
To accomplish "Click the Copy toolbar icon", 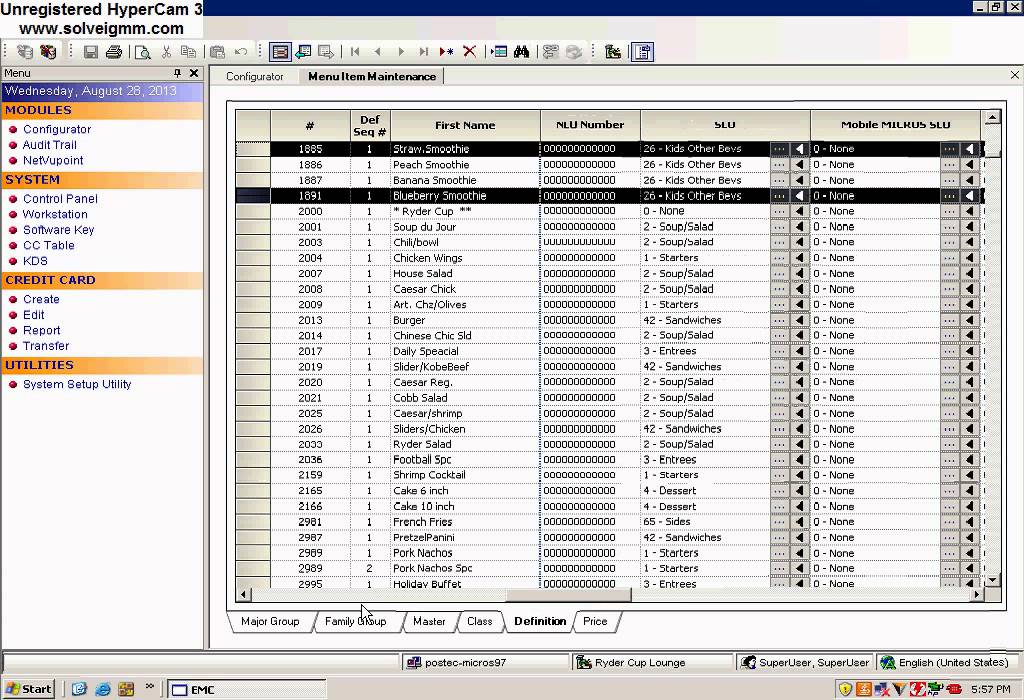I will [x=188, y=52].
